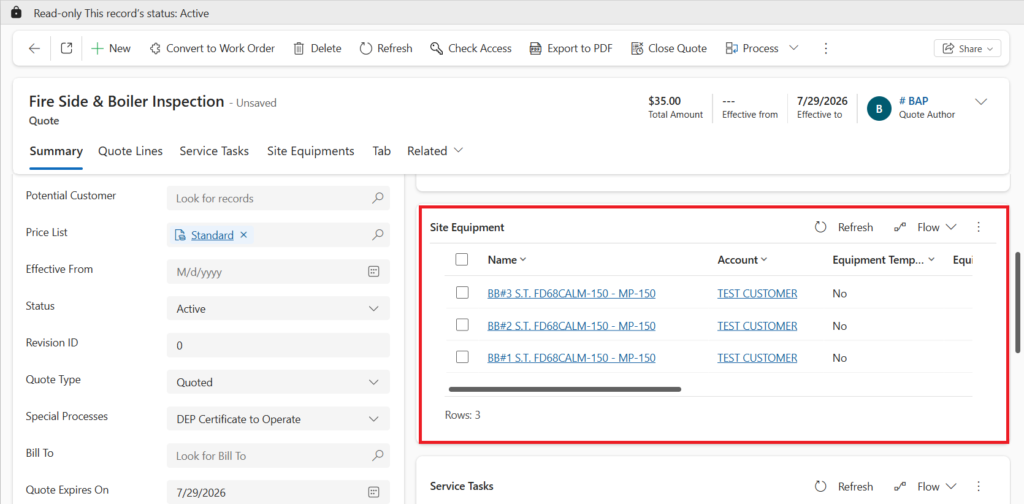Image resolution: width=1024 pixels, height=504 pixels.
Task: Open the Standard price list link
Action: [x=212, y=235]
